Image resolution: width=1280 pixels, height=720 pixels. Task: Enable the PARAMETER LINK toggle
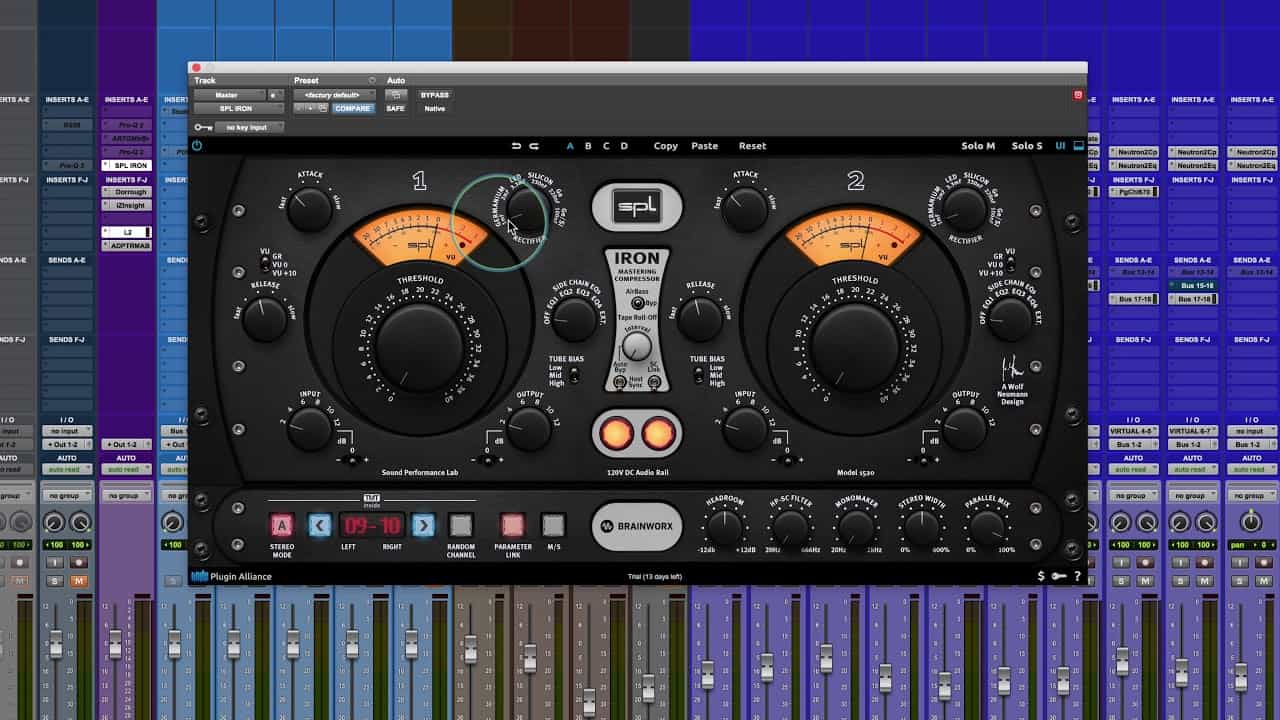pyautogui.click(x=512, y=524)
